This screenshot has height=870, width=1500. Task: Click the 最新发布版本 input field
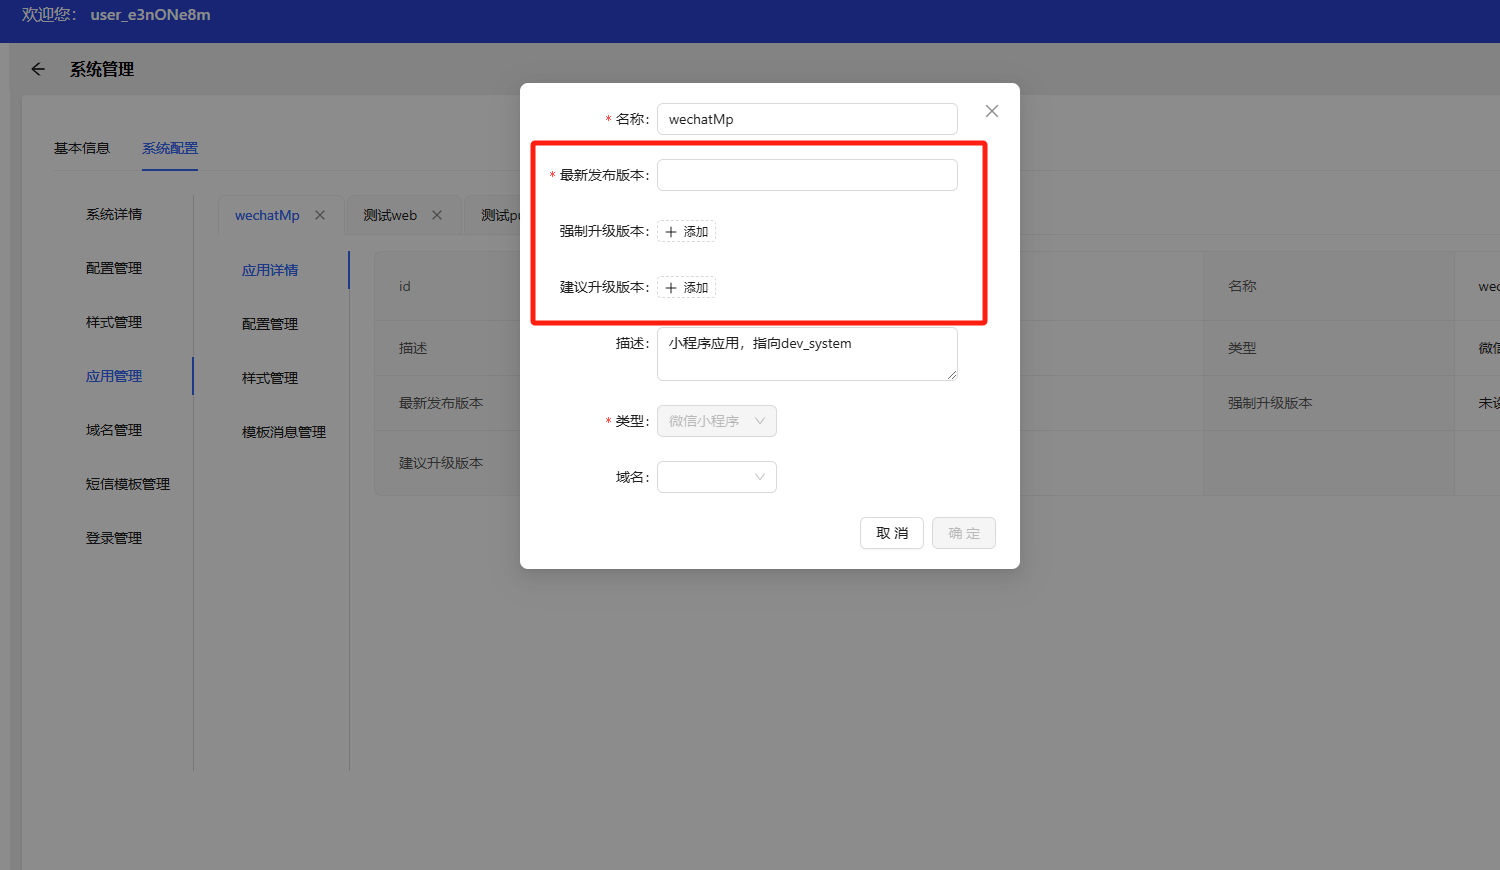pos(806,175)
